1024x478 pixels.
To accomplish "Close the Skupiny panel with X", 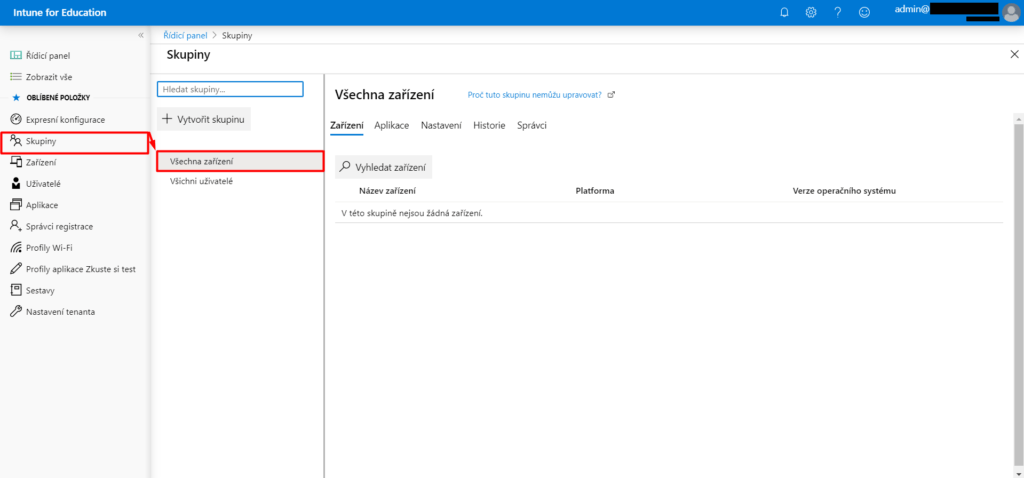I will 1014,54.
